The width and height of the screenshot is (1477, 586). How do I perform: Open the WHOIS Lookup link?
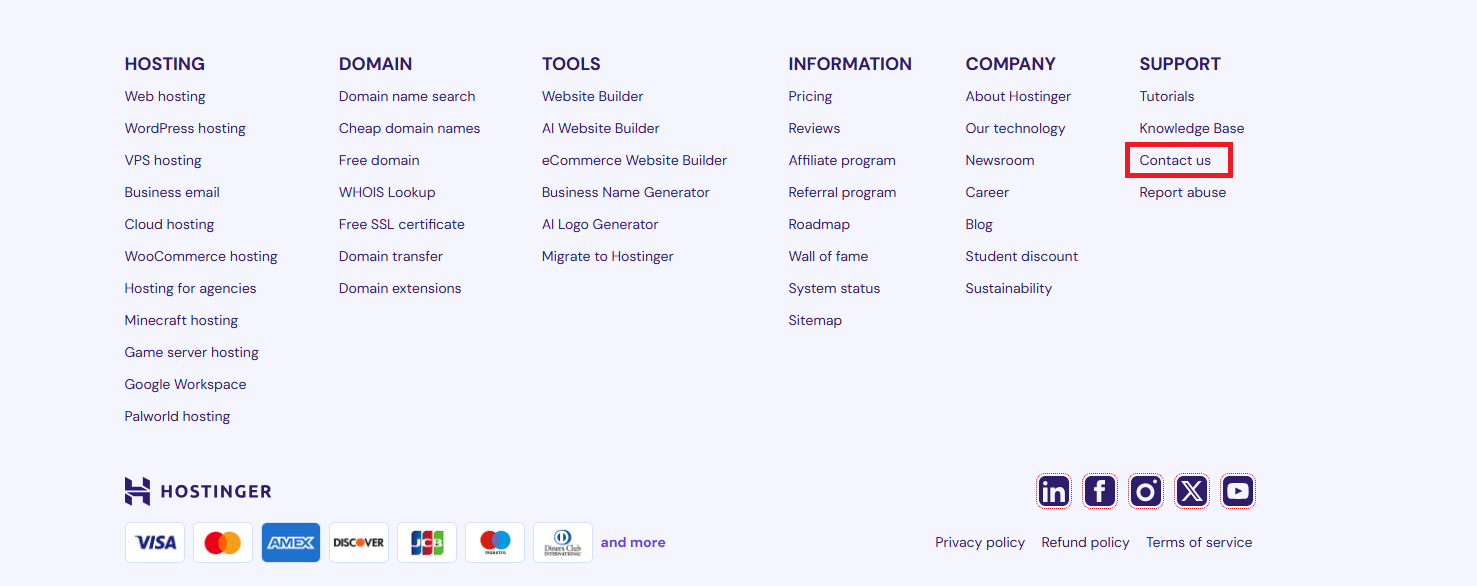point(387,192)
